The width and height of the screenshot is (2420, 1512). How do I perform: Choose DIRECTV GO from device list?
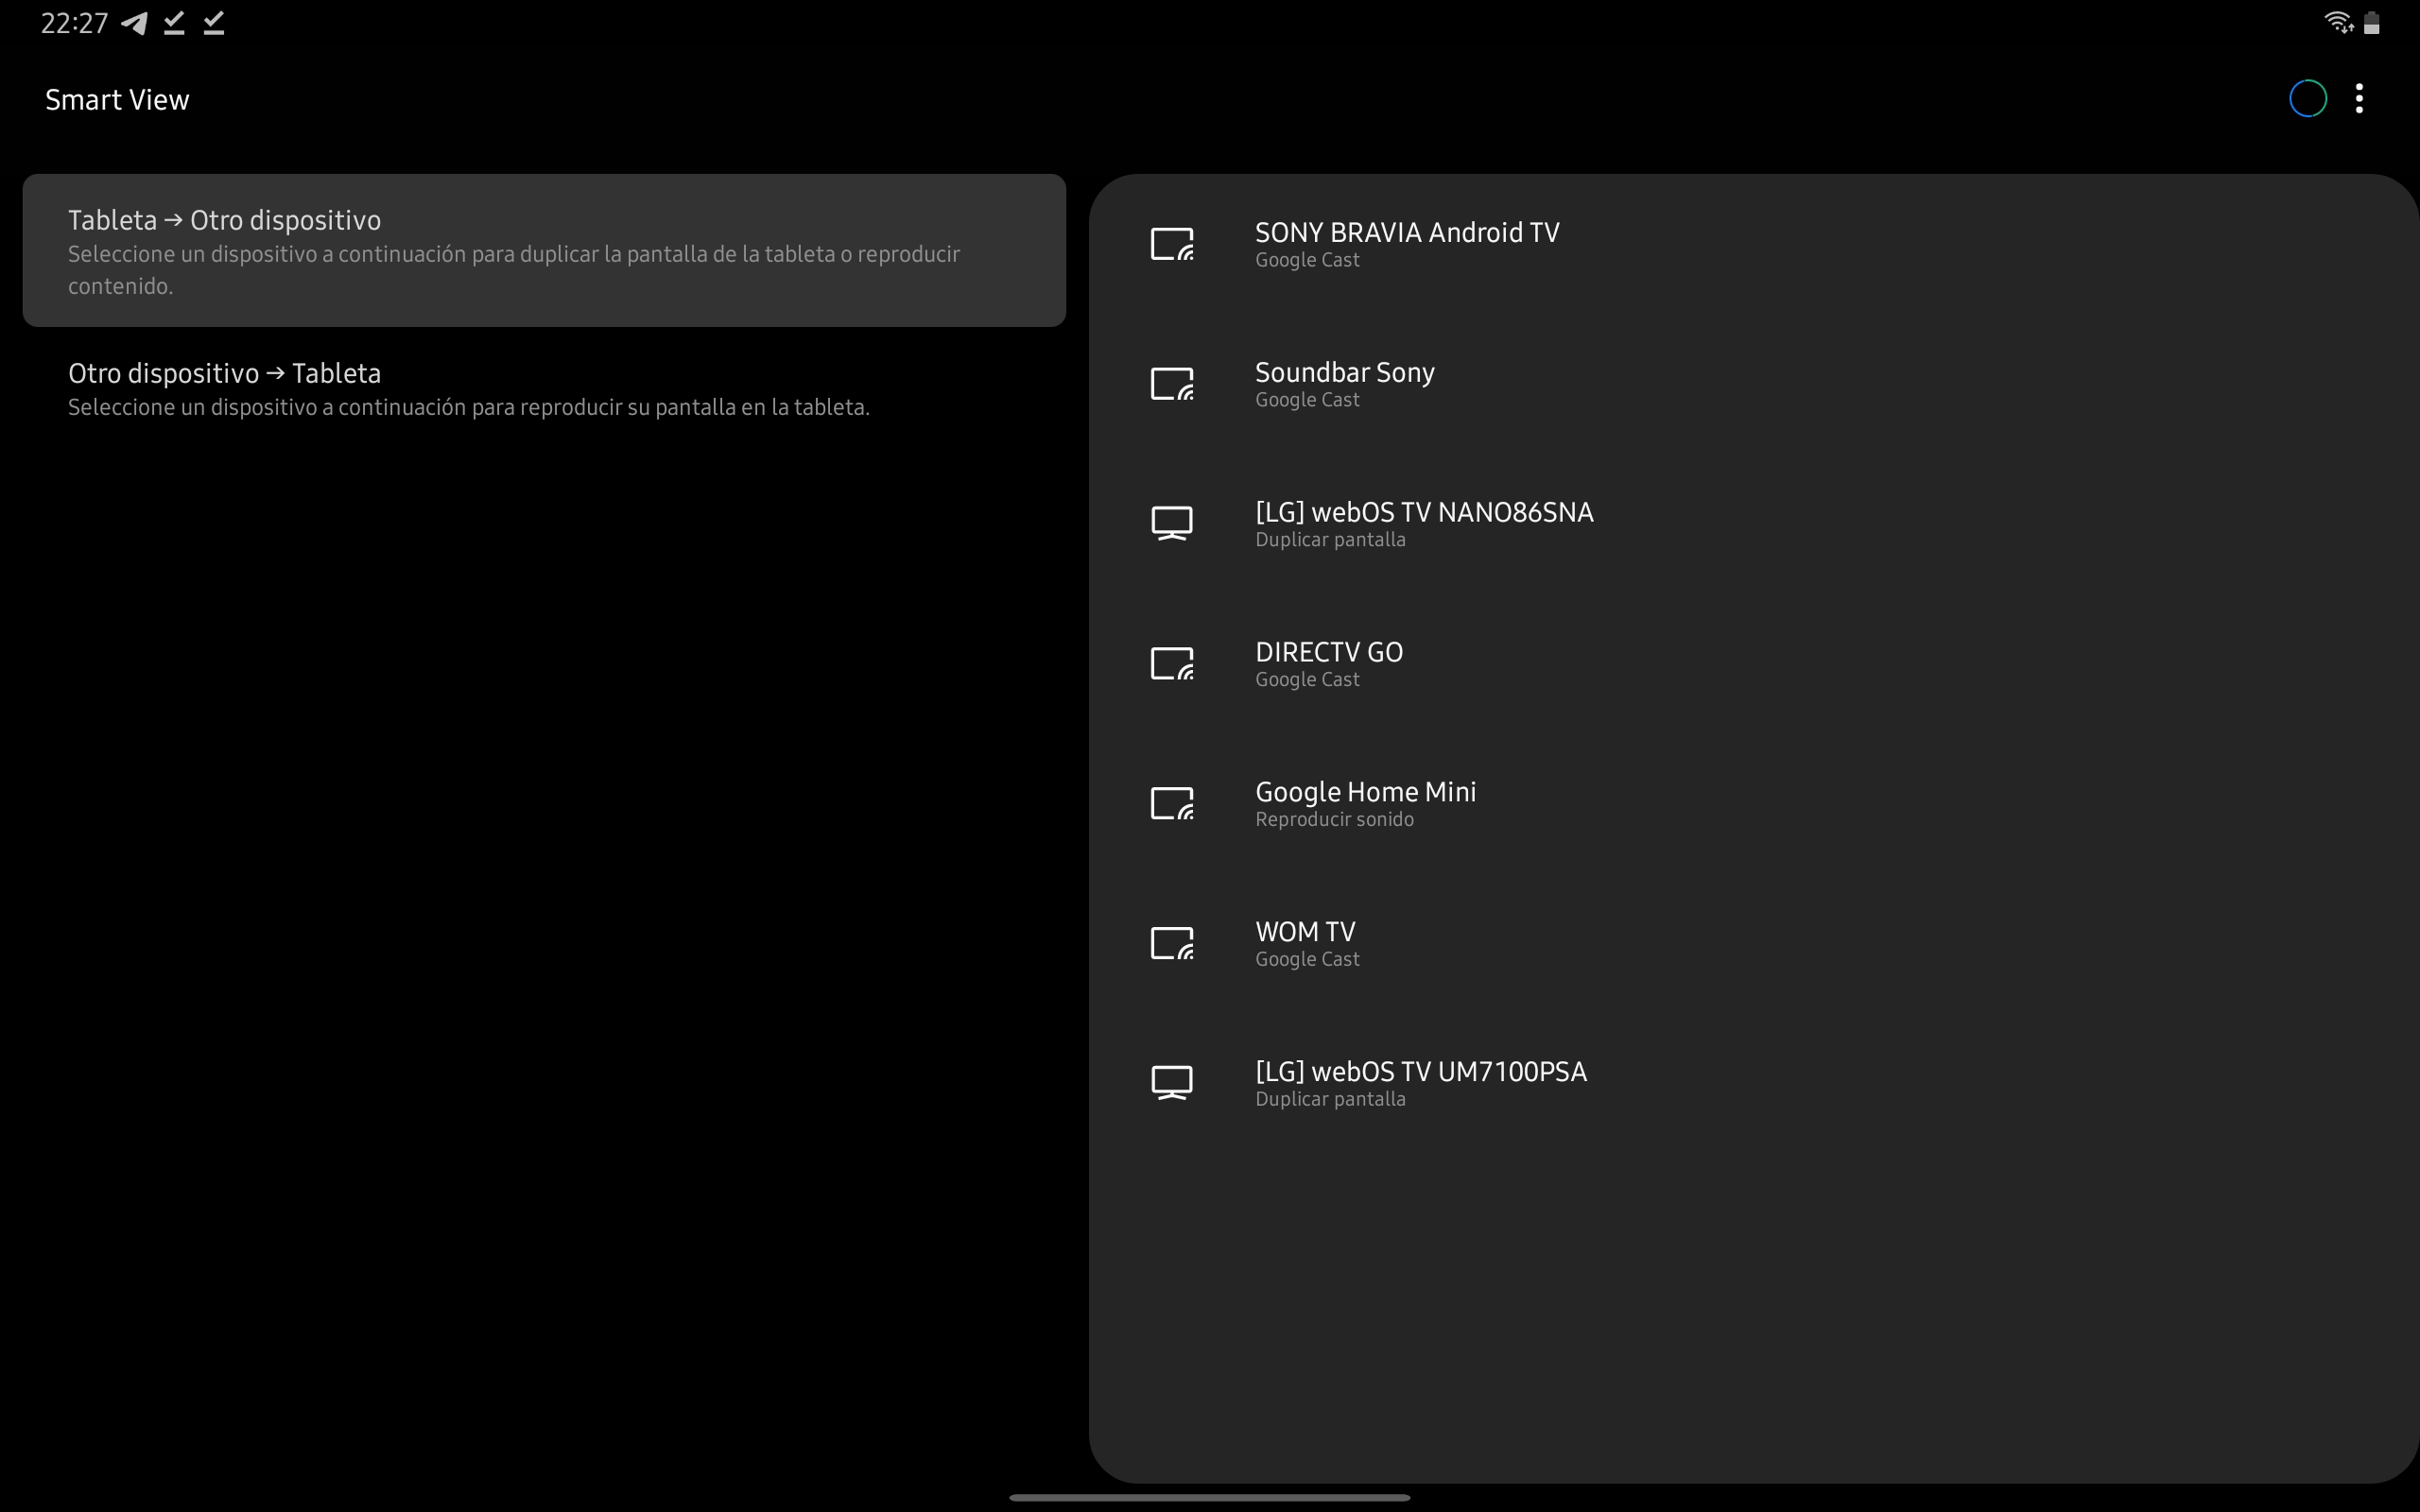[x=1328, y=664]
